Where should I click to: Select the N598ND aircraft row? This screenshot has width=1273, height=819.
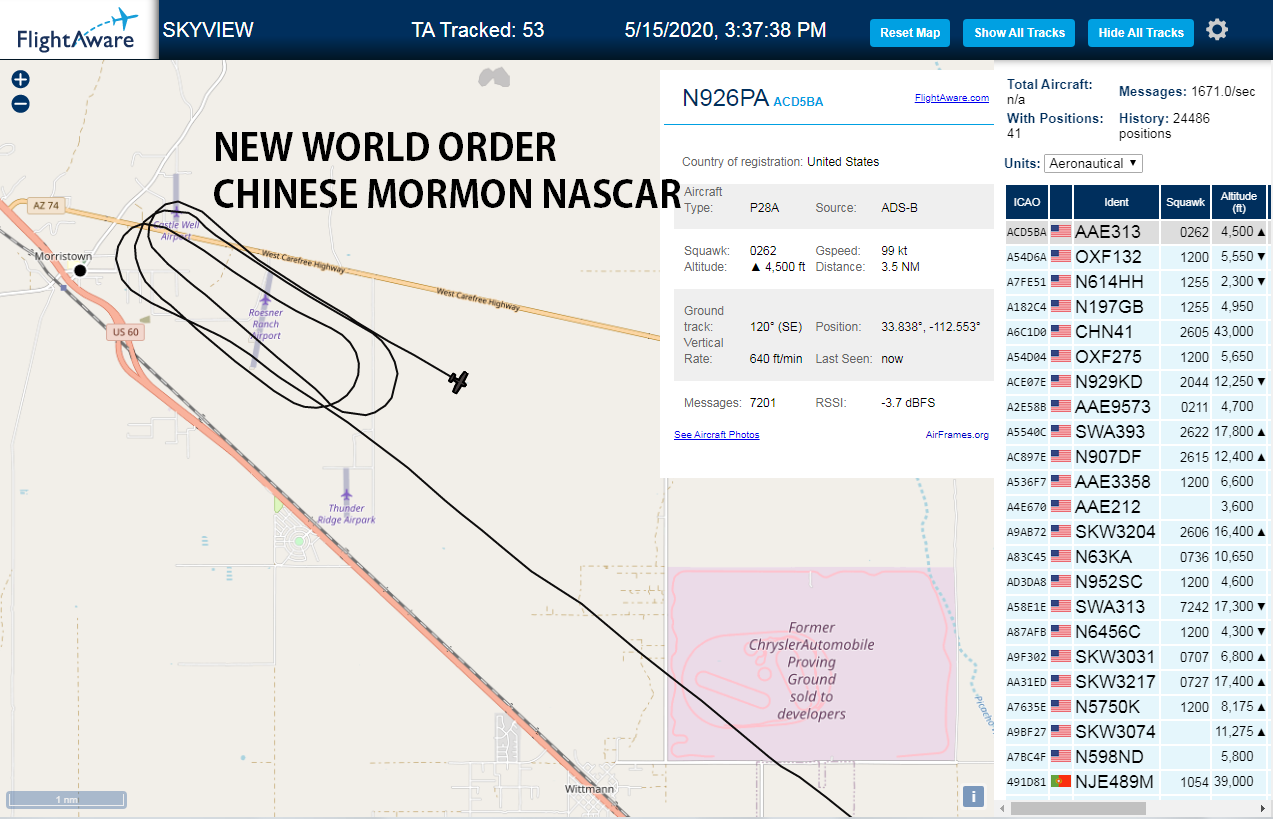pyautogui.click(x=1137, y=757)
